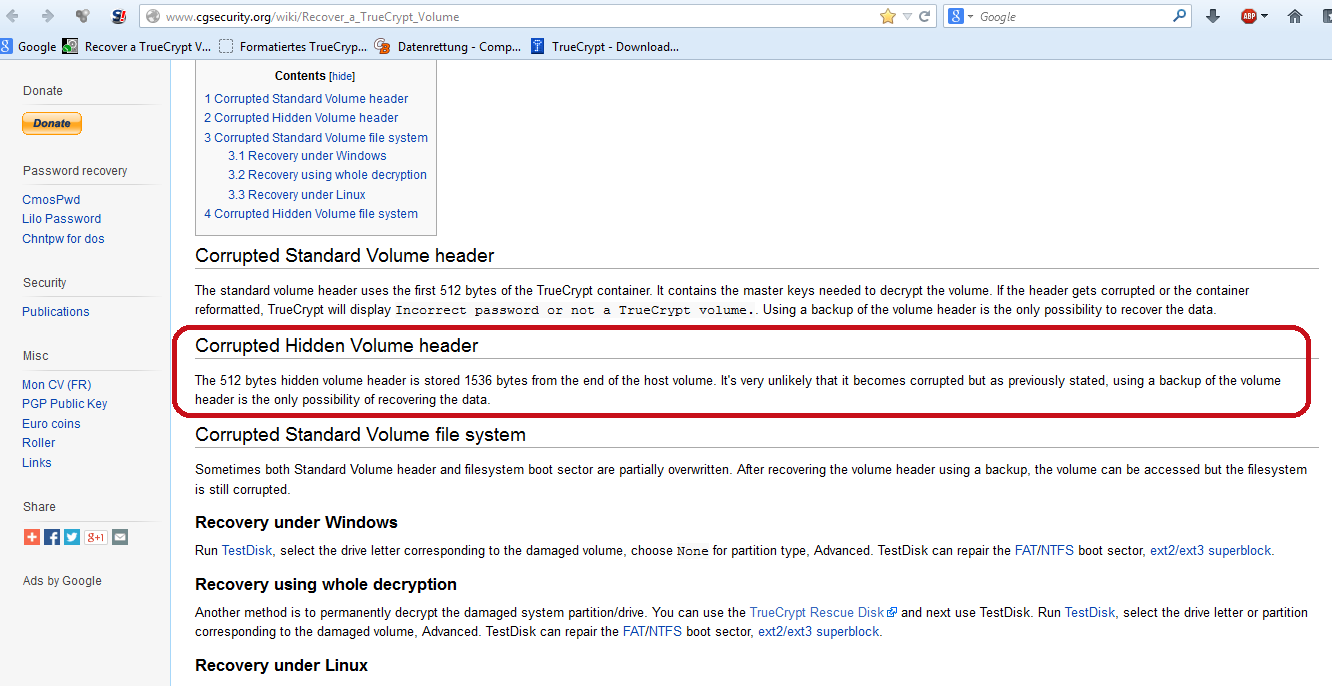Open the 'Datenrettung - Comp...' bookmark

tap(448, 47)
